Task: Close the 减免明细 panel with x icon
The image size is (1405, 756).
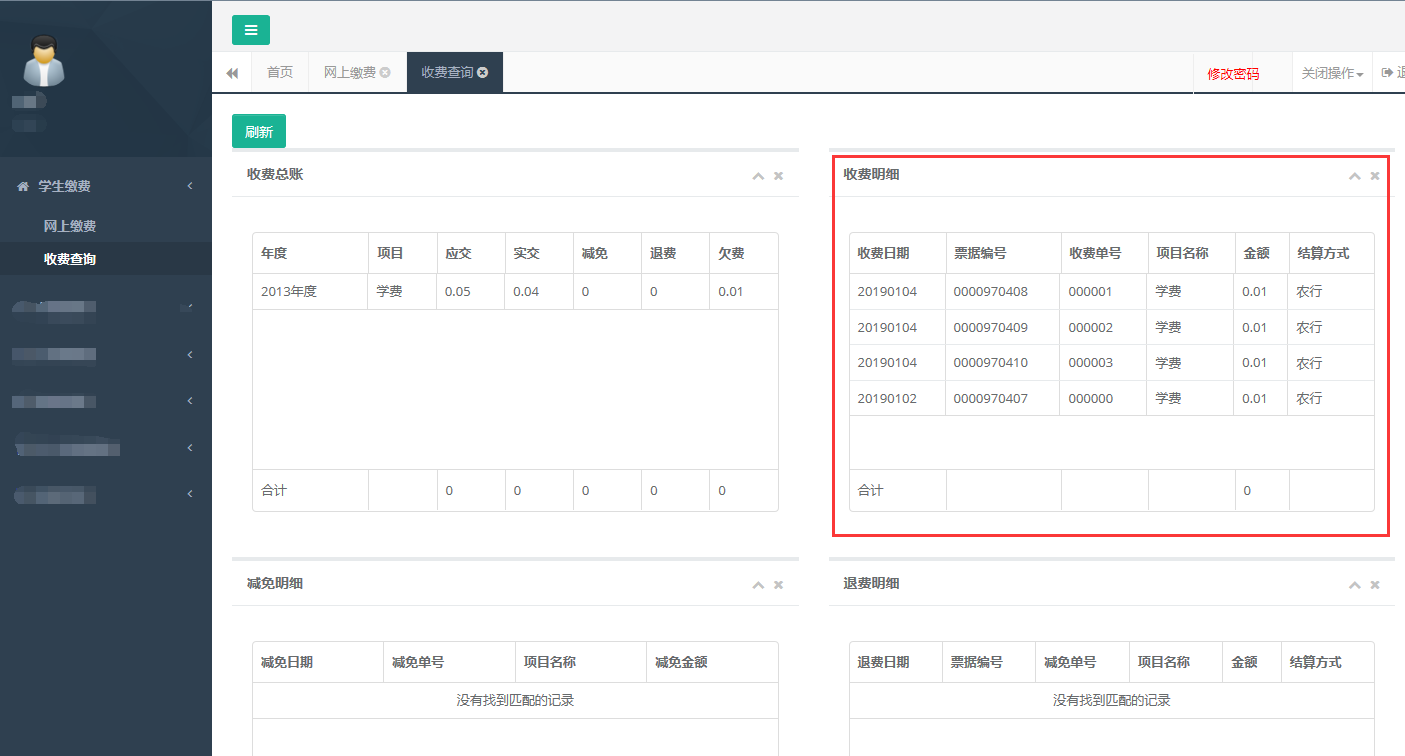Action: 778,585
